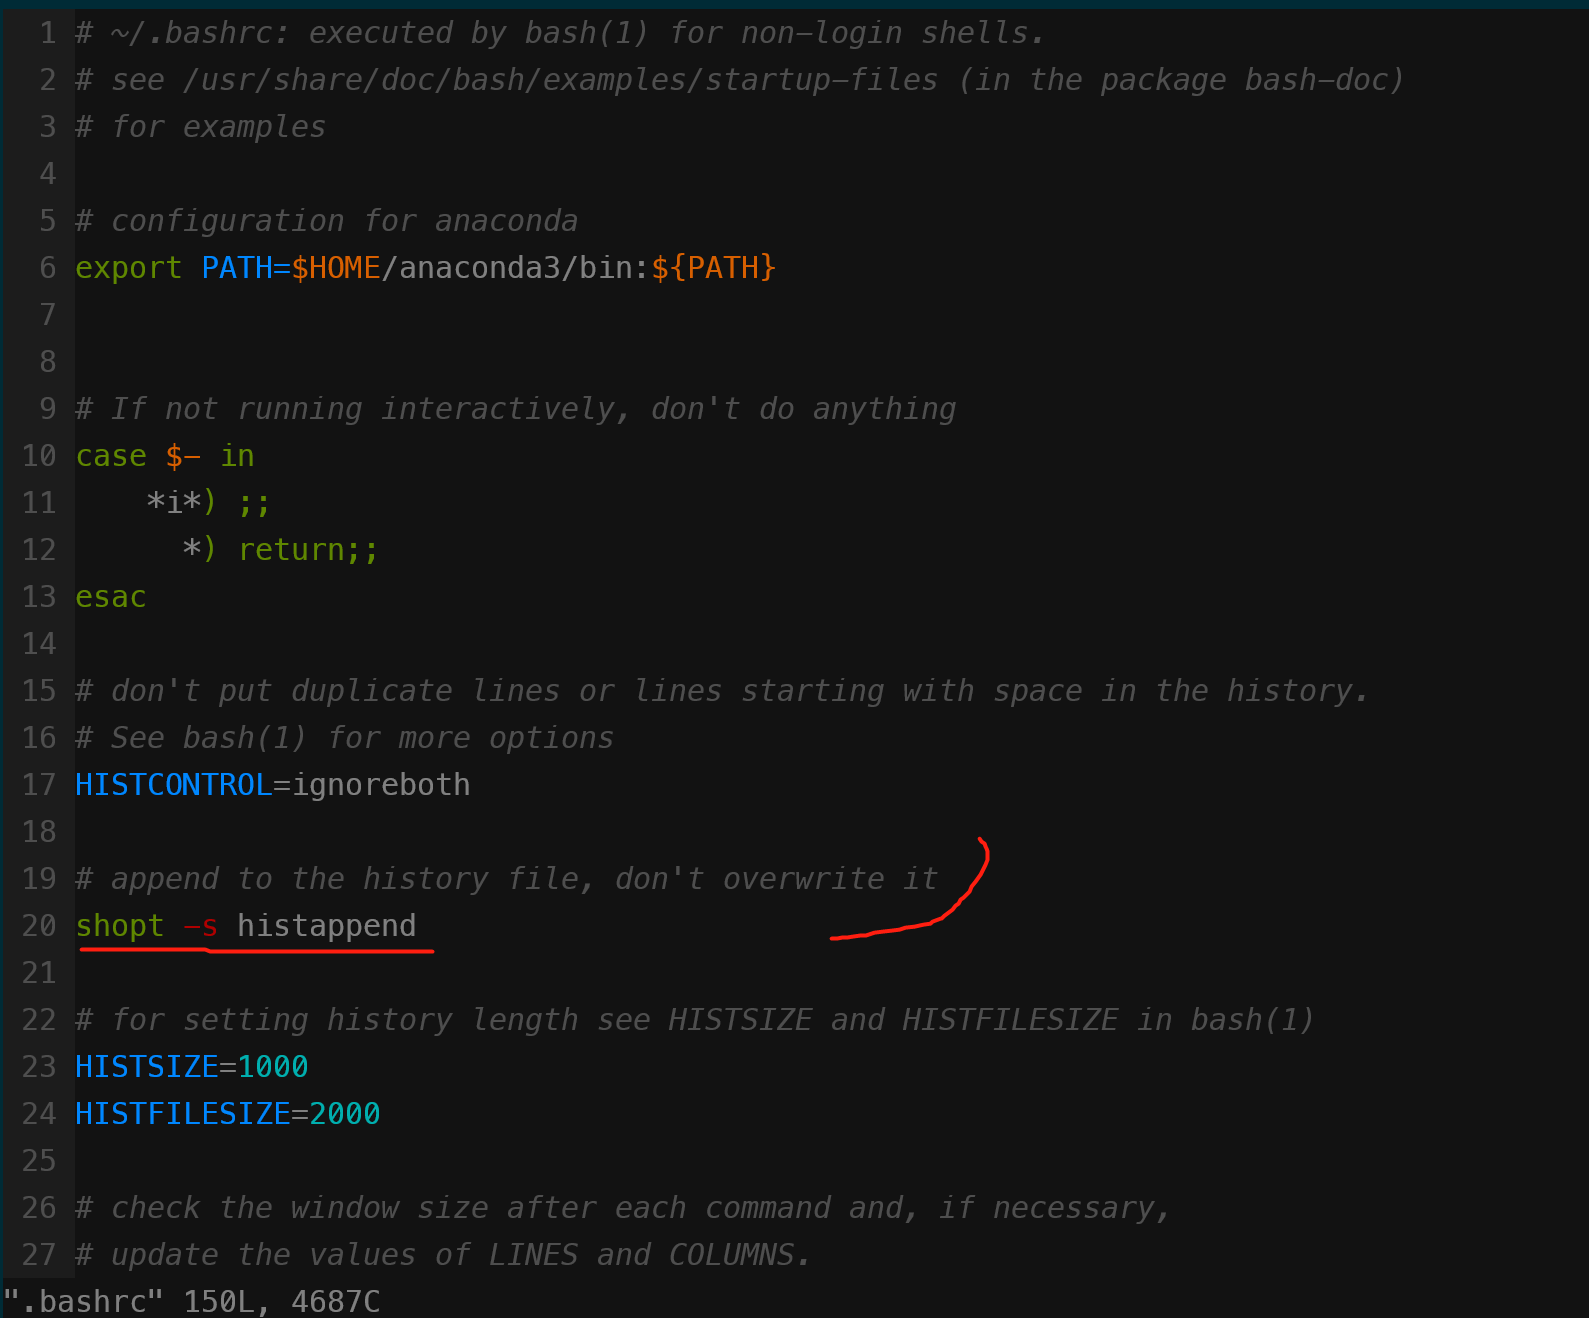Click '${PATH}' at end of line 6
The width and height of the screenshot is (1589, 1318).
click(x=714, y=268)
